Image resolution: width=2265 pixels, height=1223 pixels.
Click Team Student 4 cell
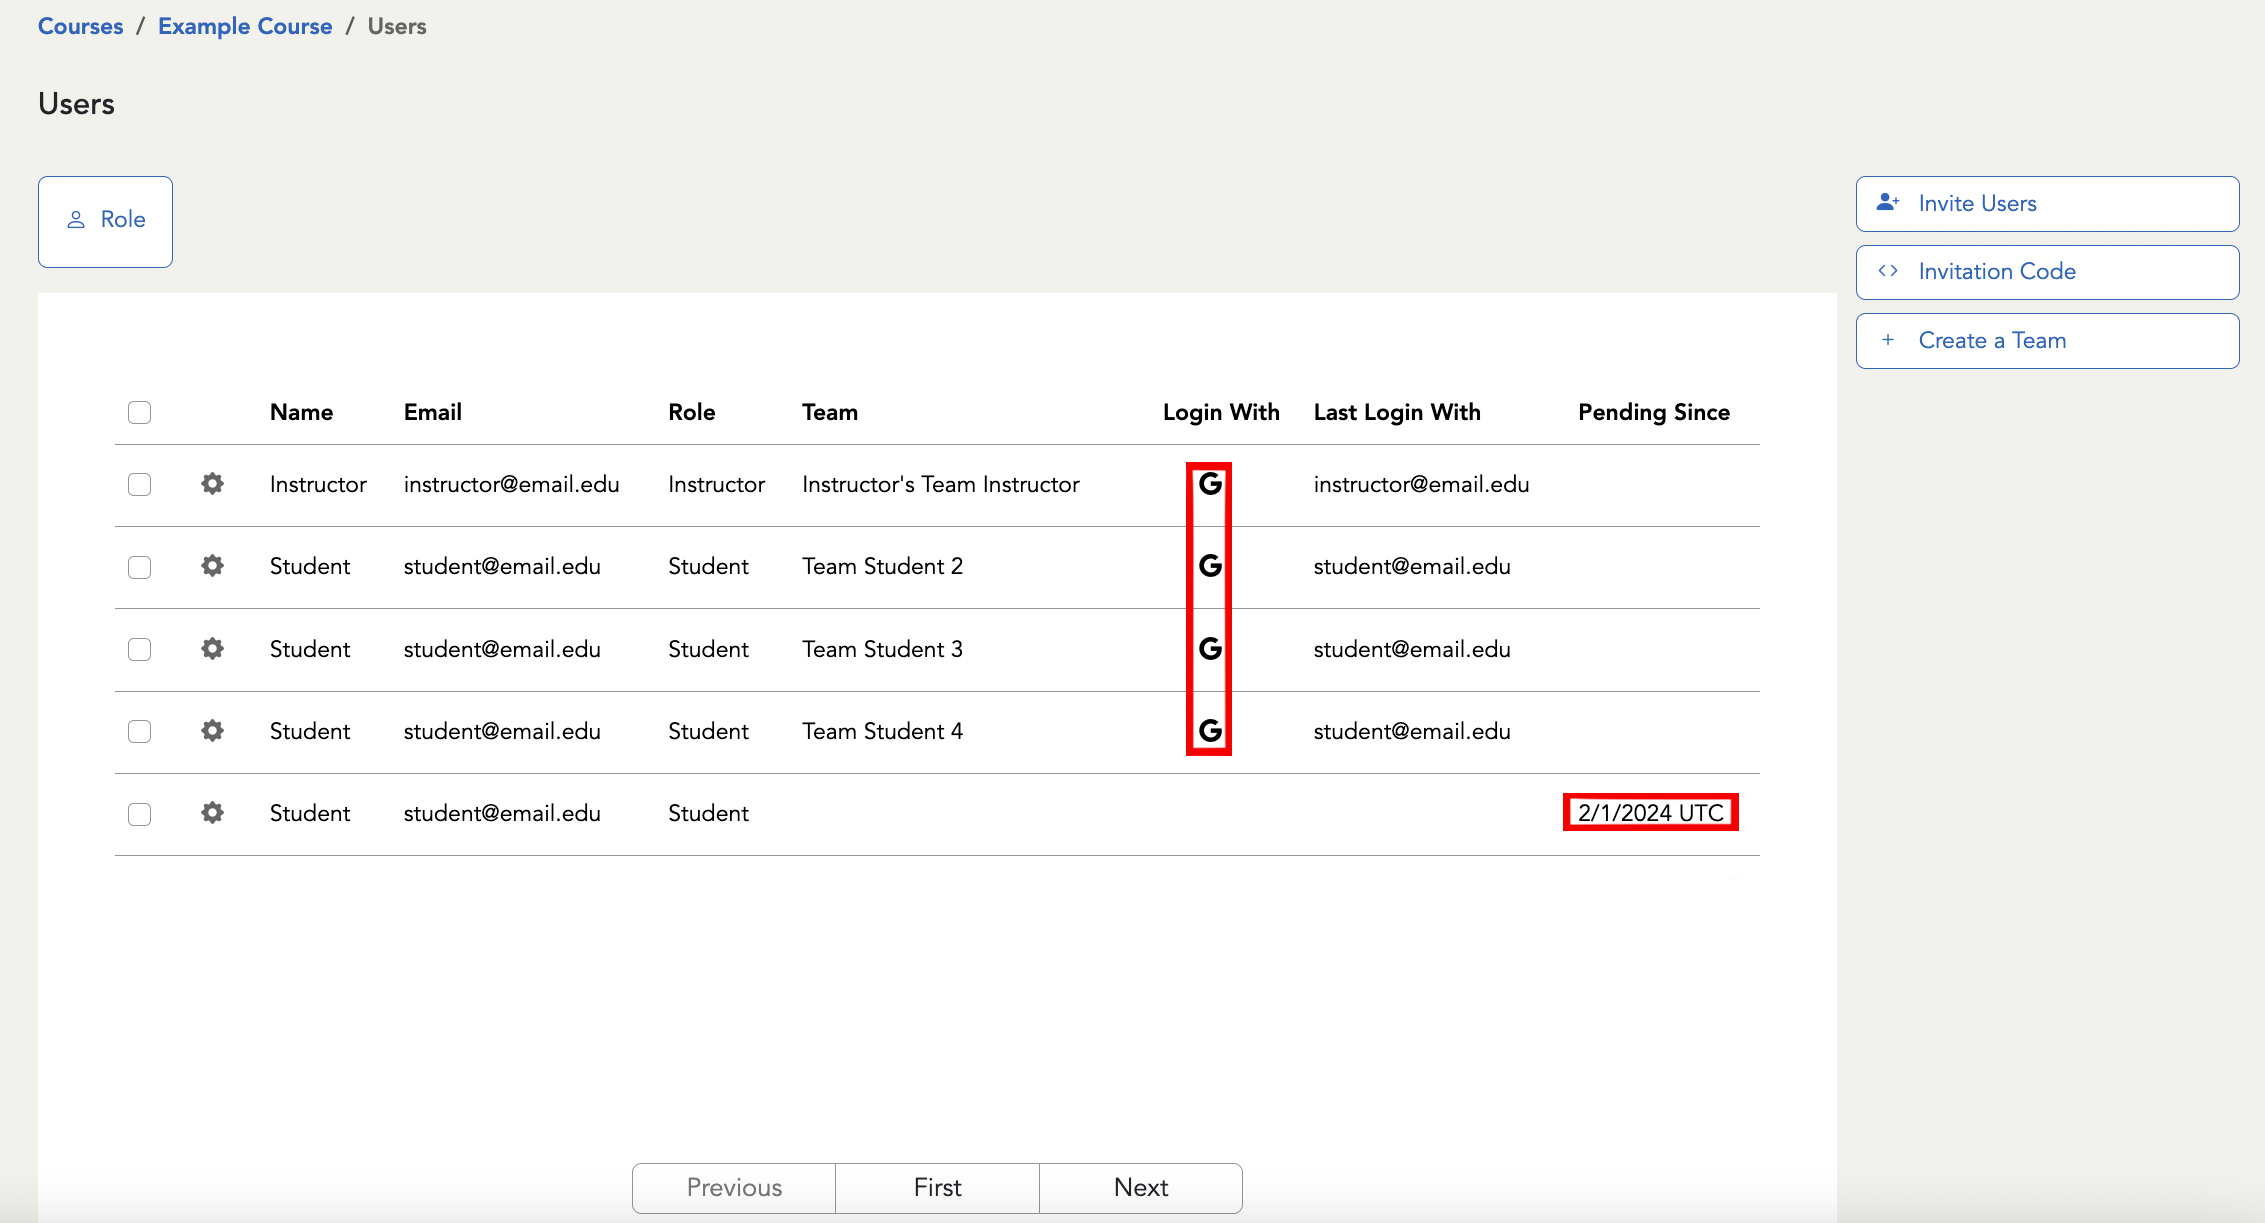pyautogui.click(x=882, y=731)
